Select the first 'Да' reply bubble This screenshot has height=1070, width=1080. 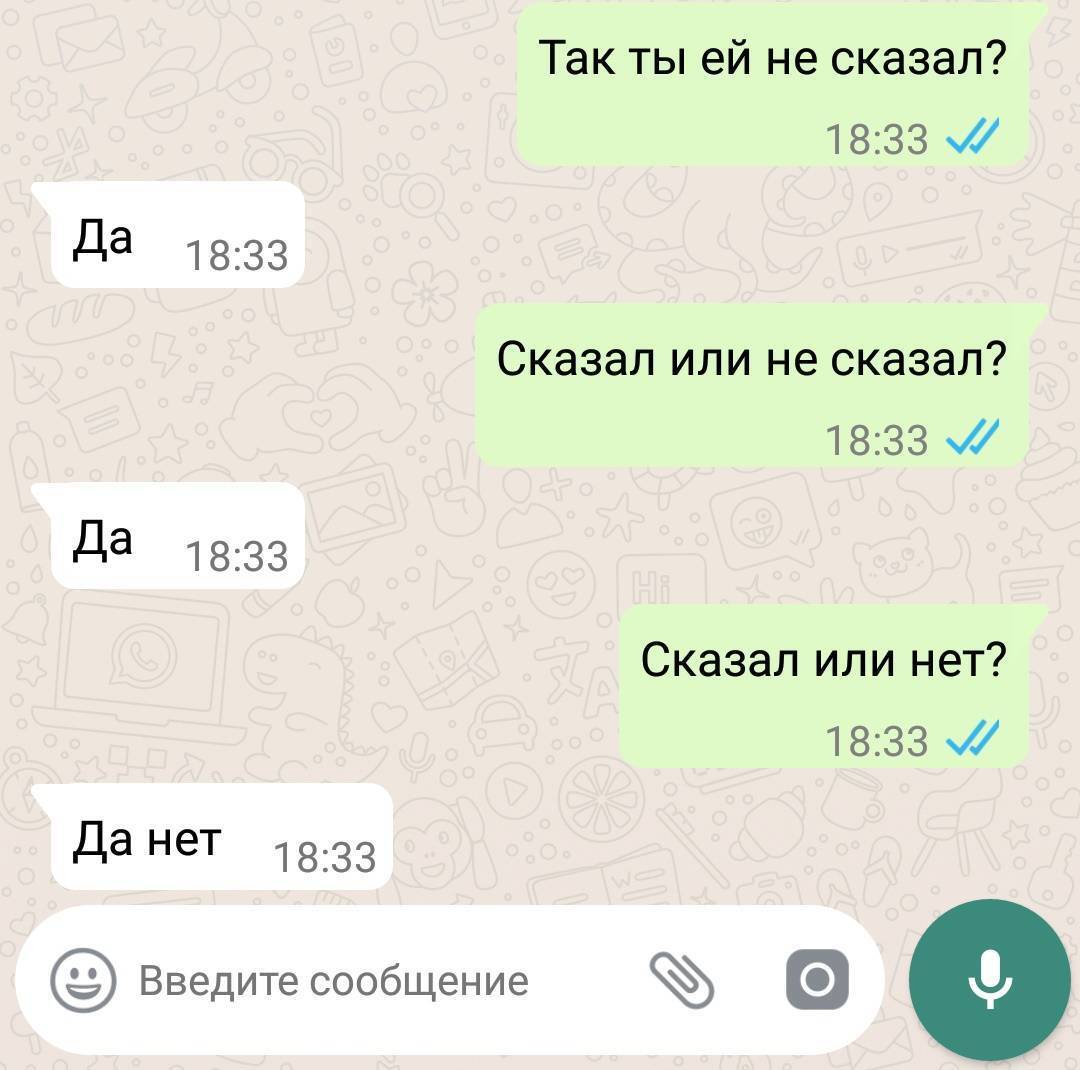(171, 234)
